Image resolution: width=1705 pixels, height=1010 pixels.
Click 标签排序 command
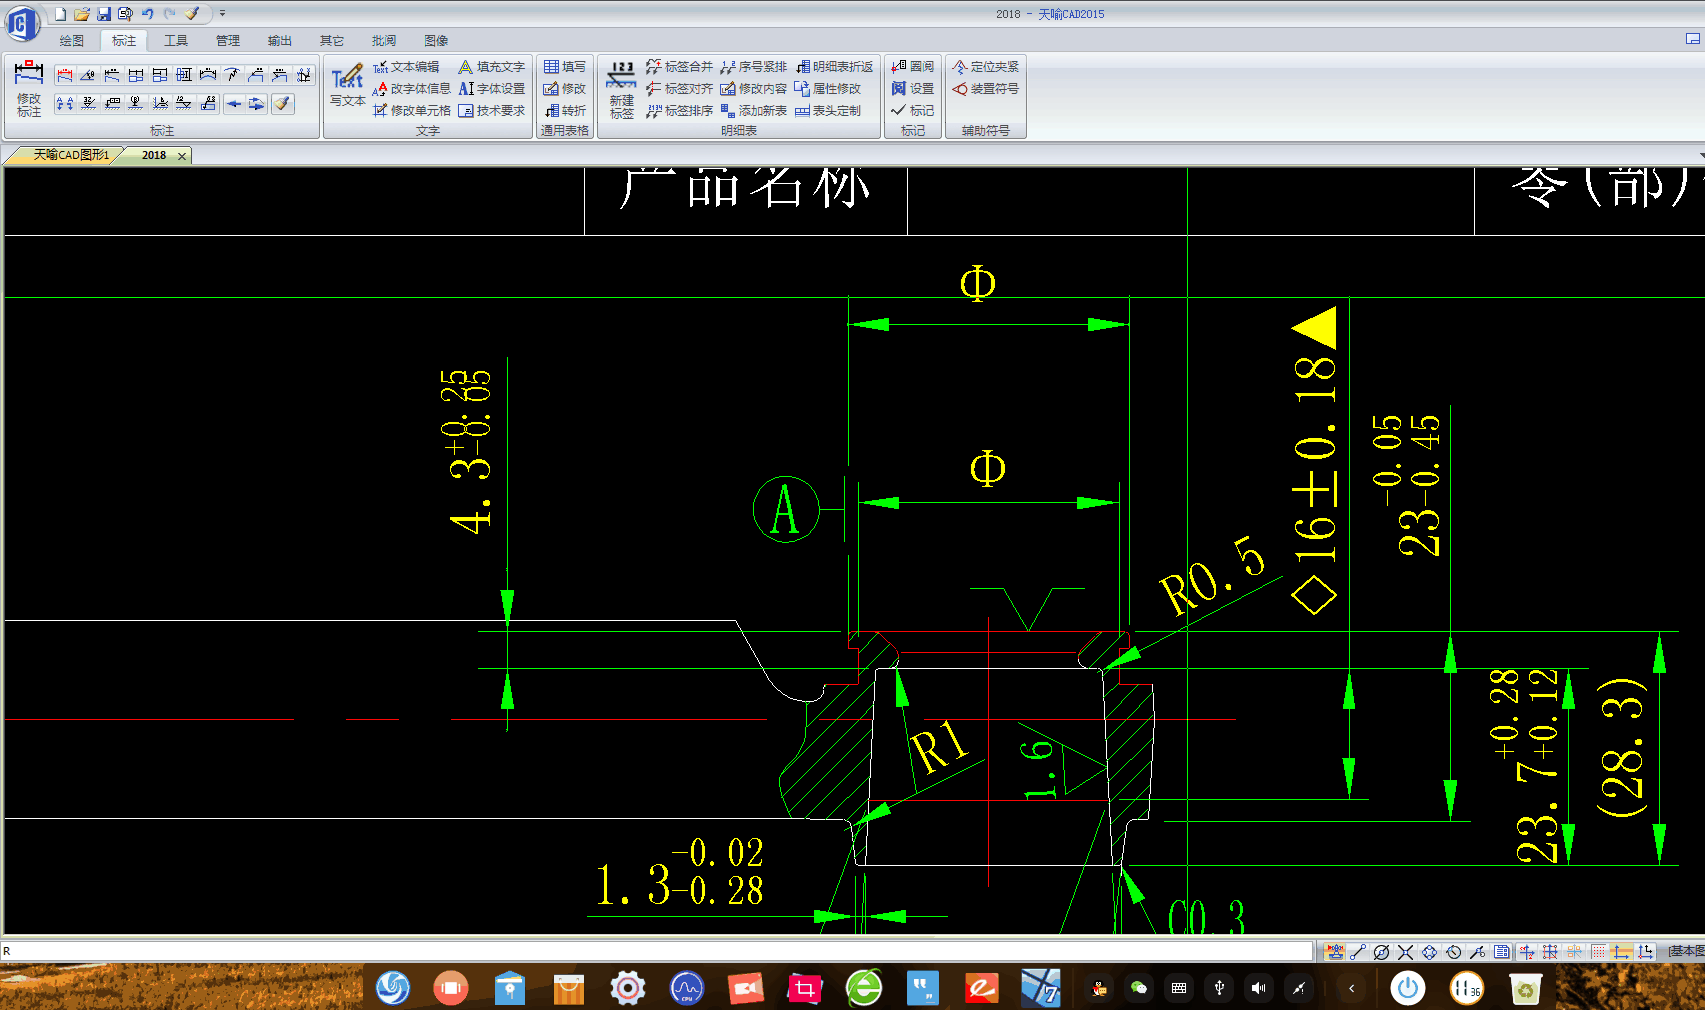(x=679, y=111)
